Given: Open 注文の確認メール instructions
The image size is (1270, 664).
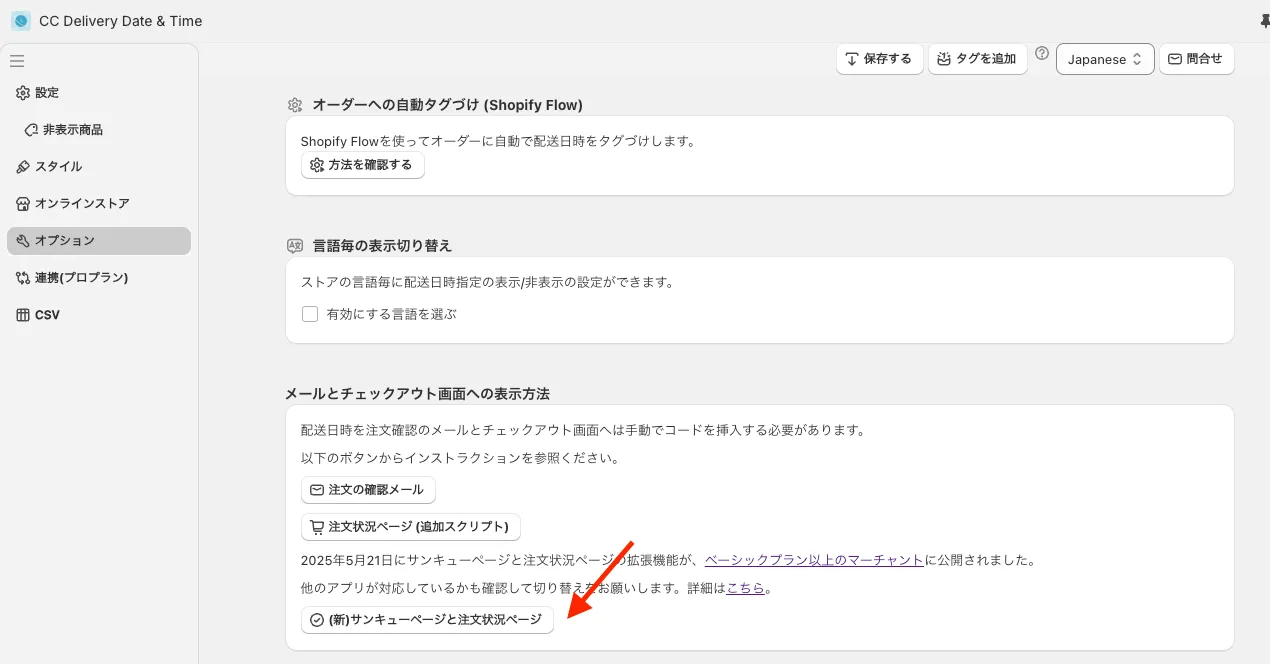Looking at the screenshot, I should tap(367, 490).
